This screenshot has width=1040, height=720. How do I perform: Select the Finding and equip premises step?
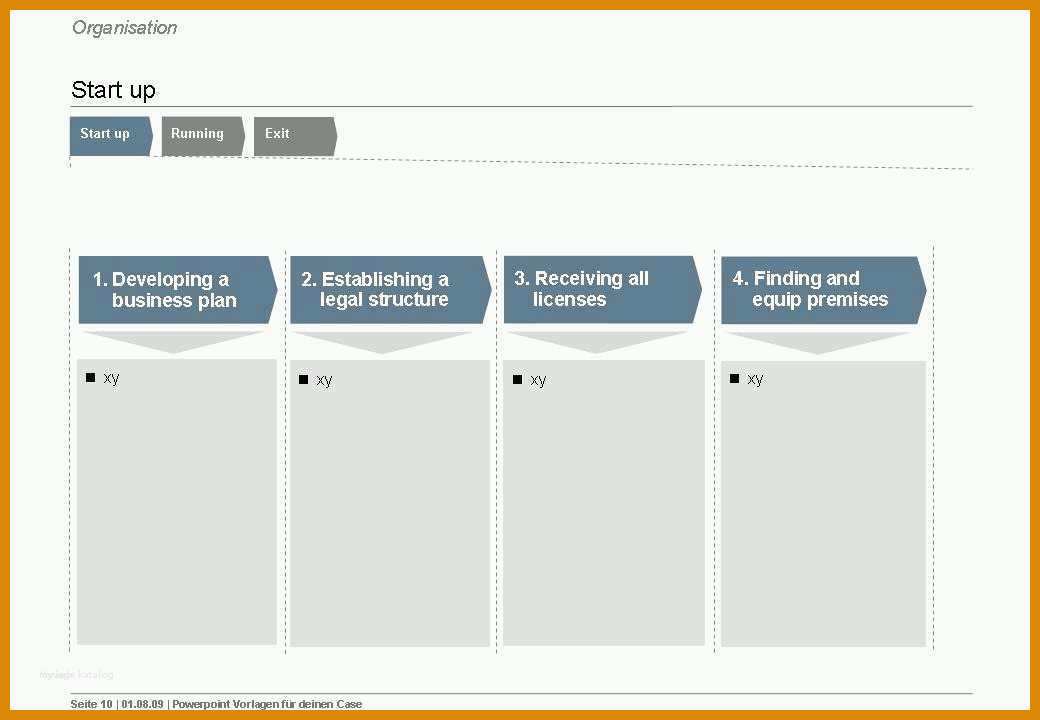point(823,290)
